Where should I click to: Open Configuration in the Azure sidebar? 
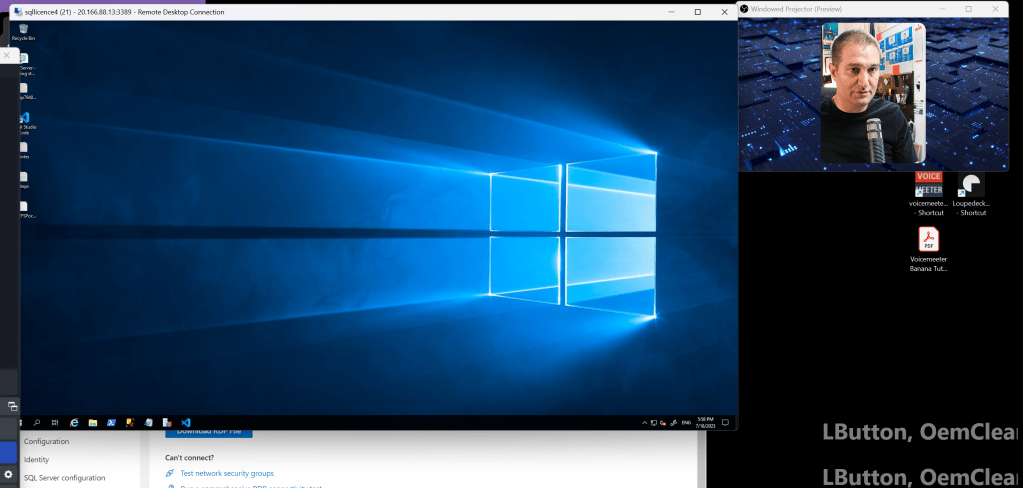46,441
